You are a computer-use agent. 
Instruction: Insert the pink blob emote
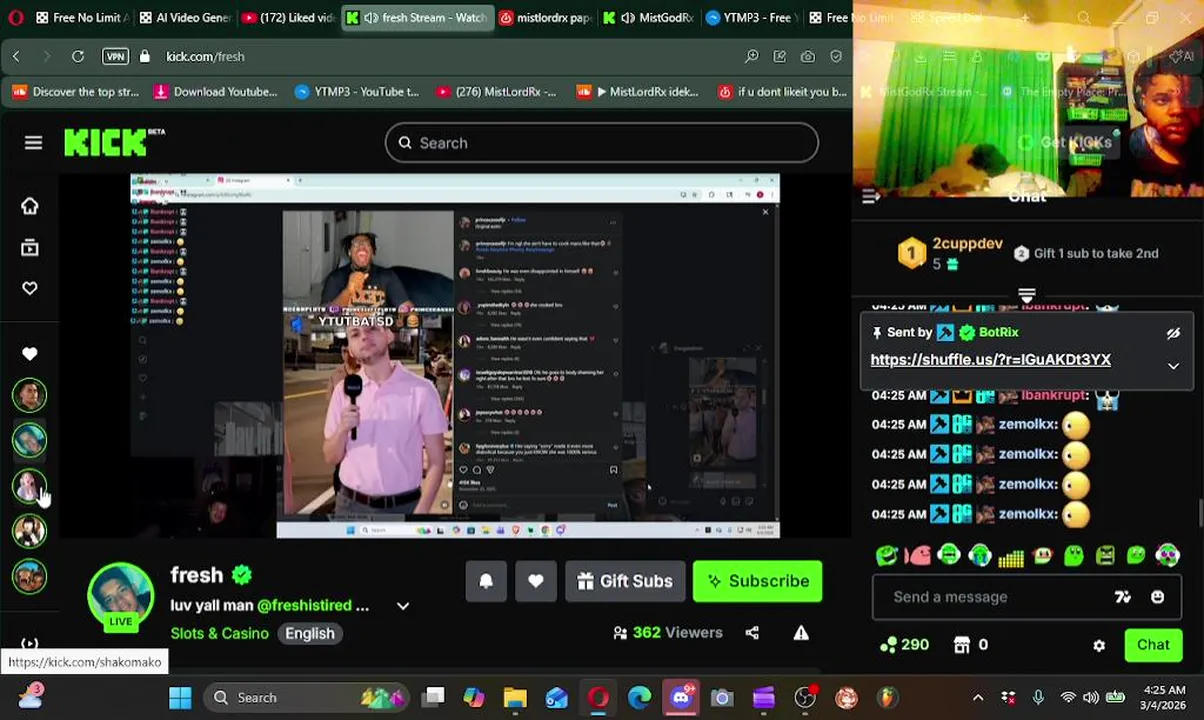[x=917, y=555]
